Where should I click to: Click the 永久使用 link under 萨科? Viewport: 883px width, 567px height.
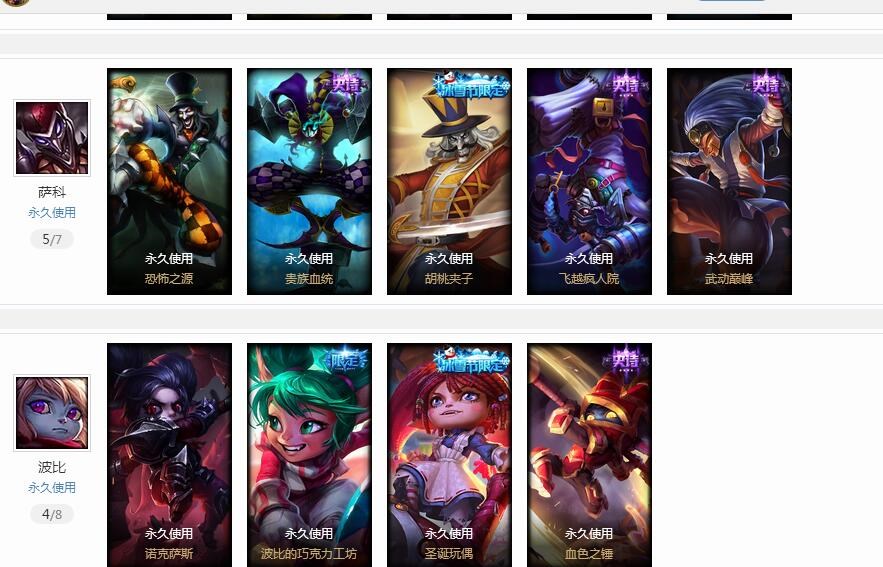click(x=52, y=212)
